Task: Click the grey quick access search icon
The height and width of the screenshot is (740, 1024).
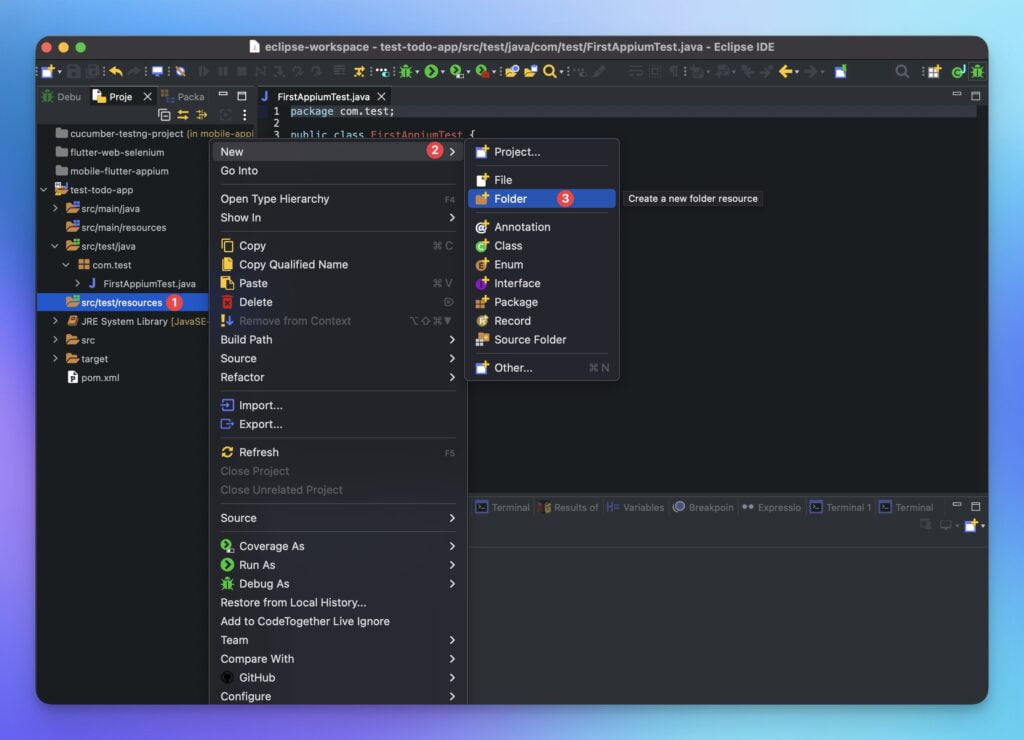Action: pos(902,71)
